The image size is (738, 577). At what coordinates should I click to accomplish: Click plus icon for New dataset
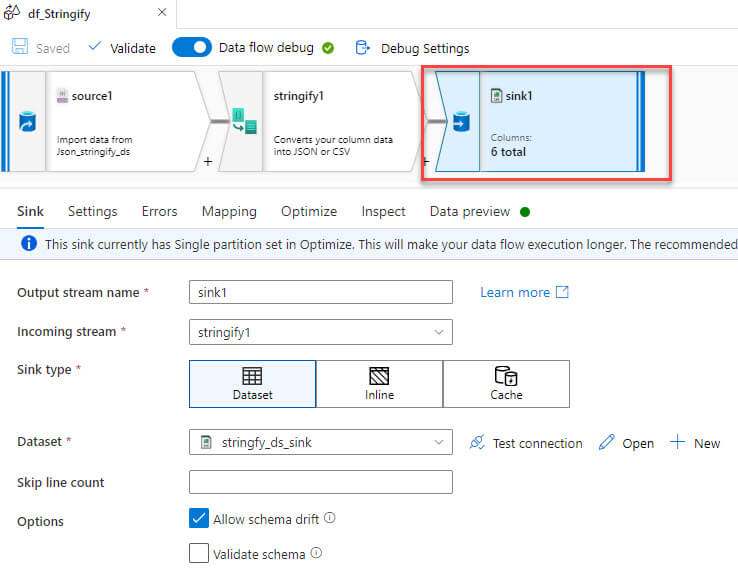677,442
